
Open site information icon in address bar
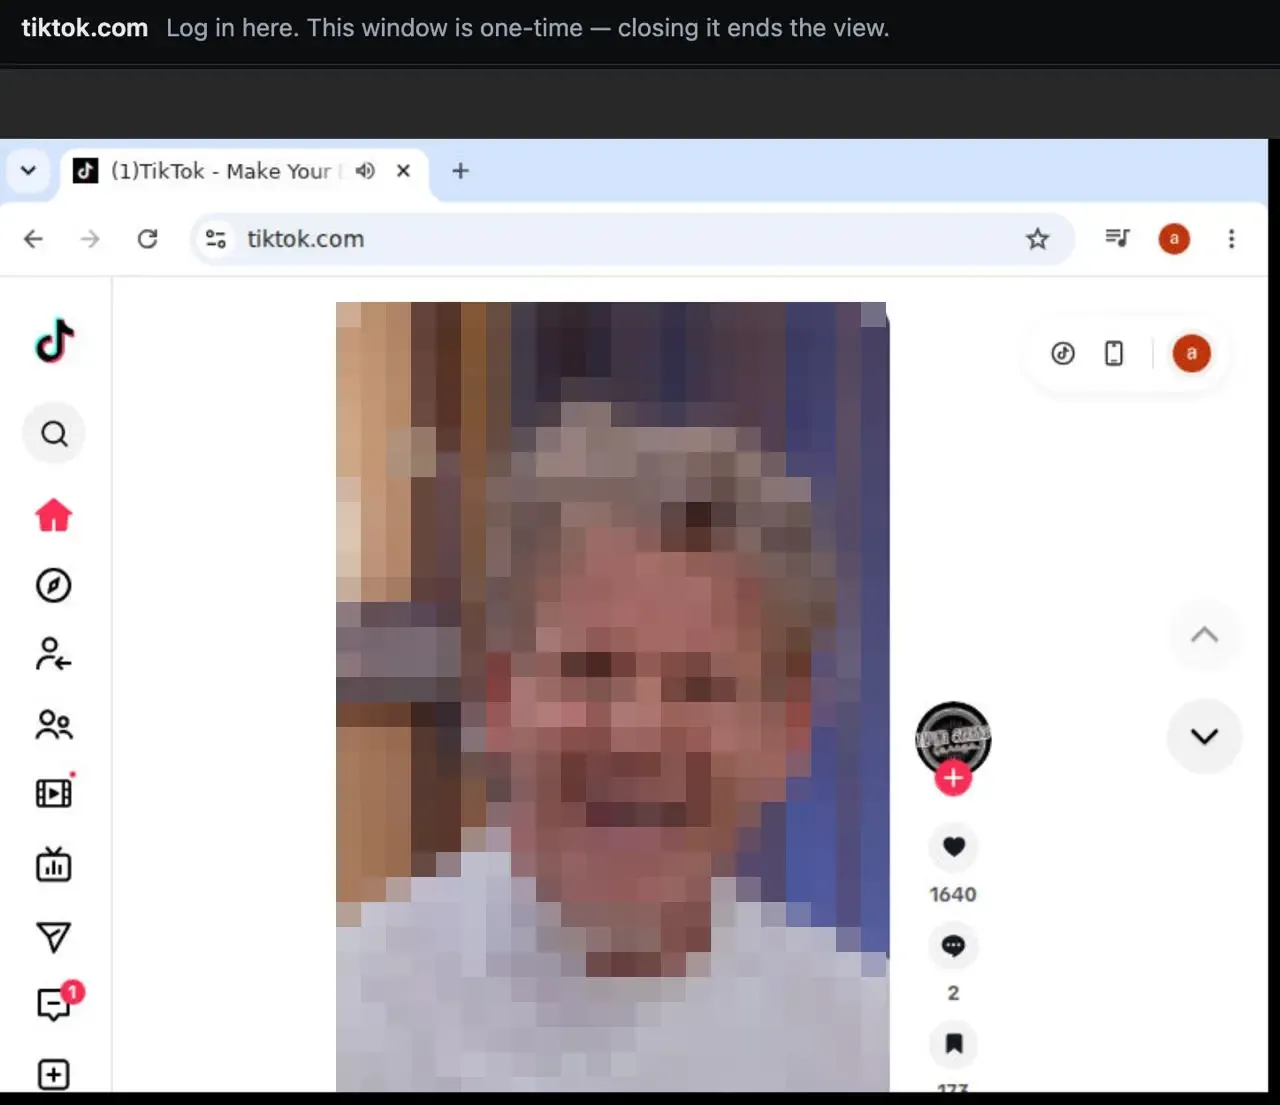[215, 239]
